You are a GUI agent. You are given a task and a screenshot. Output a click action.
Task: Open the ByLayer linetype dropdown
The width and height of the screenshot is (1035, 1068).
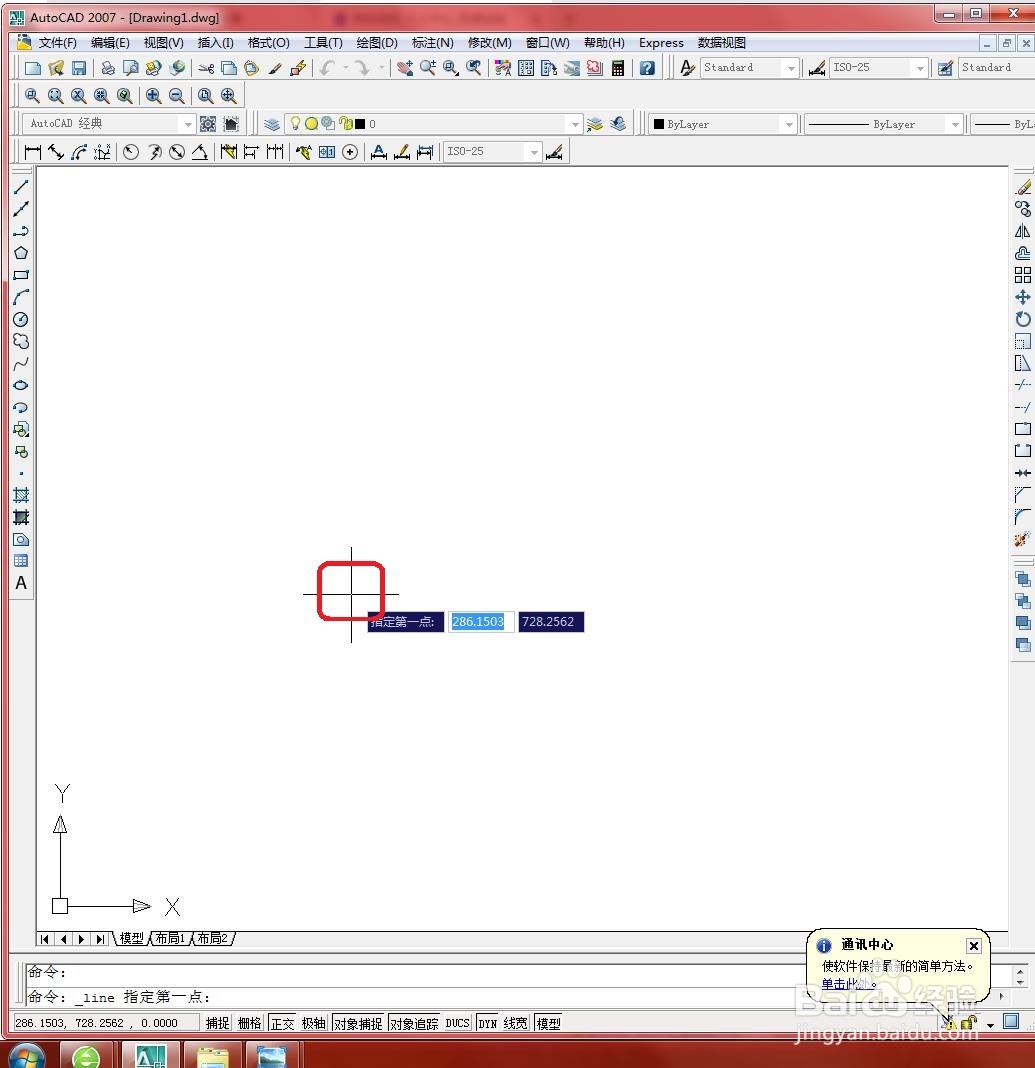[x=955, y=124]
